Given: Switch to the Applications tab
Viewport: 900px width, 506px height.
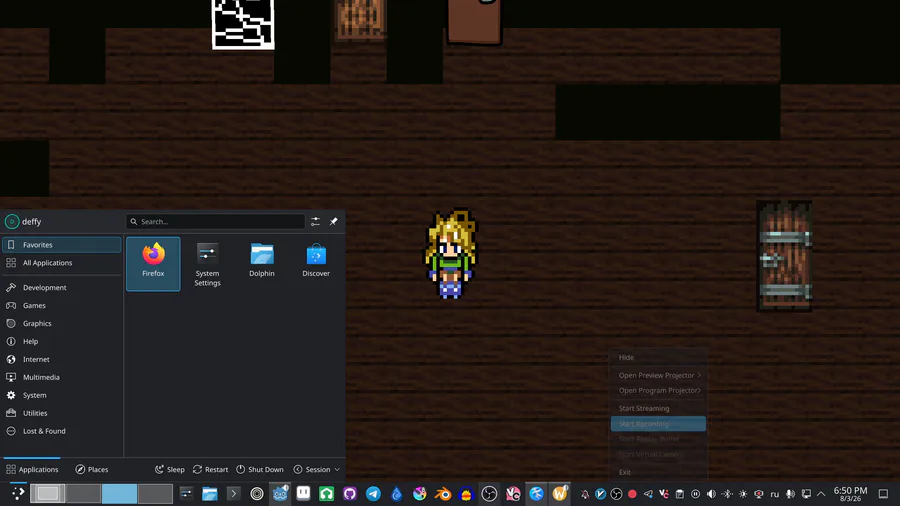Looking at the screenshot, I should click(32, 469).
